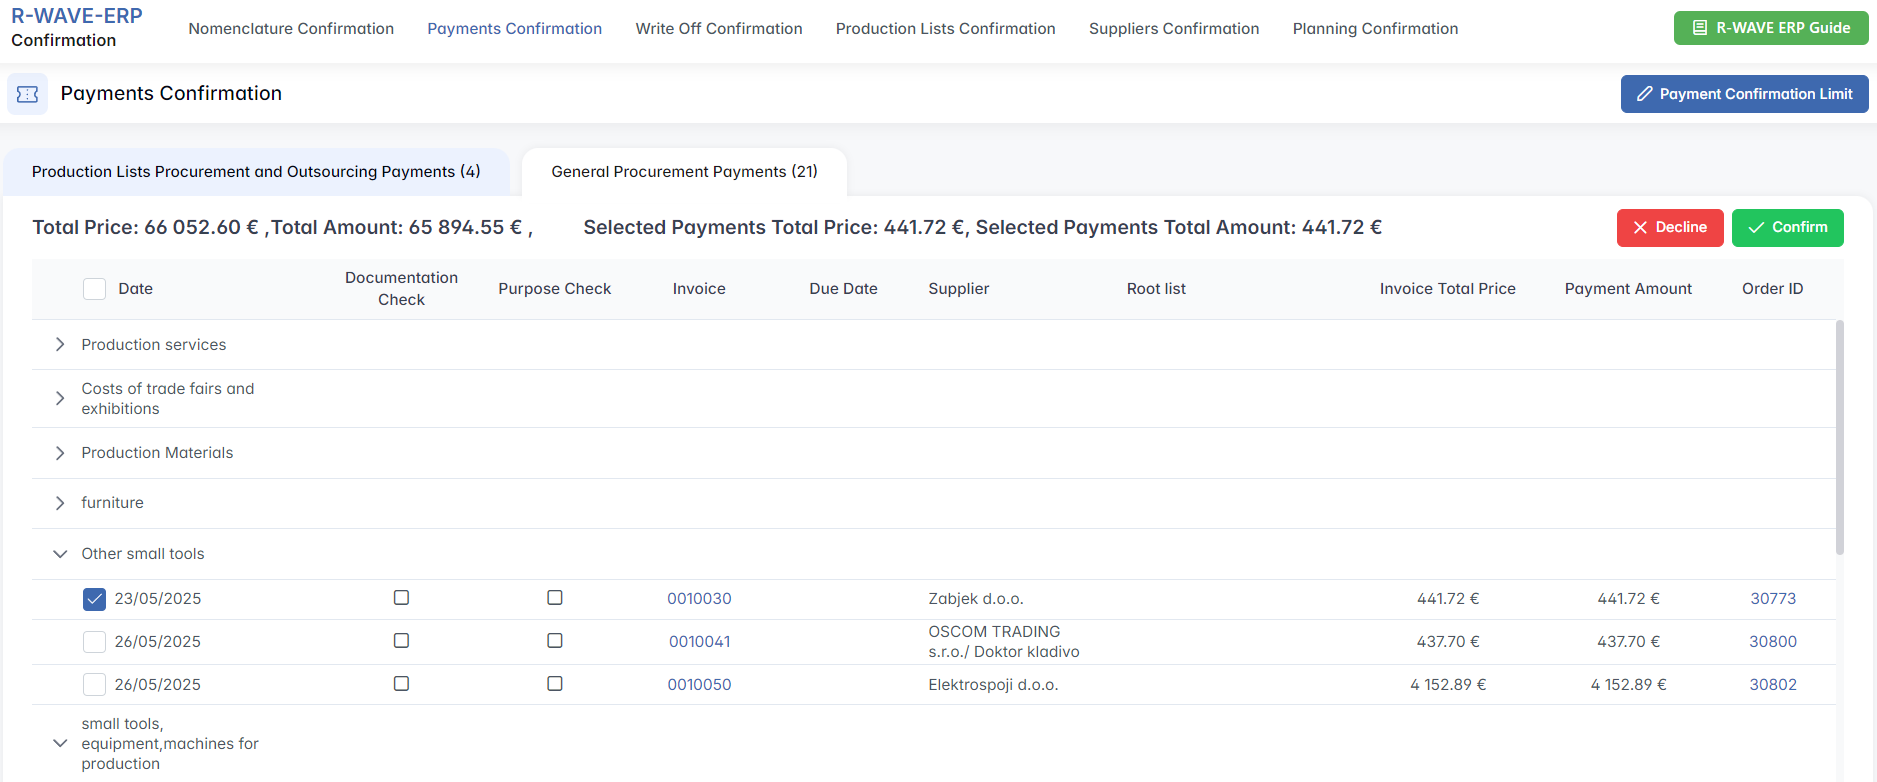1877x782 pixels.
Task: Uncheck the 23/05/2025 payment row checkbox
Action: 94,599
